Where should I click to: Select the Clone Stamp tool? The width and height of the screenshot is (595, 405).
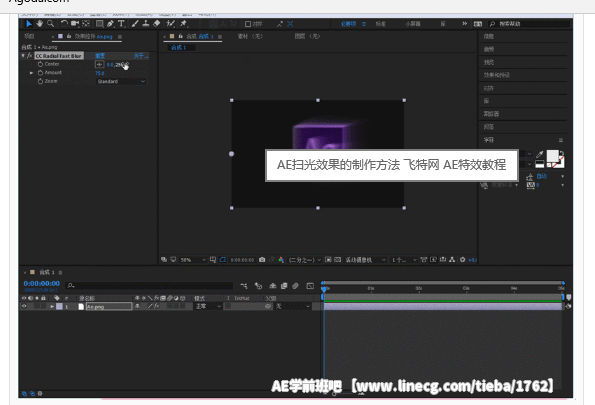145,24
